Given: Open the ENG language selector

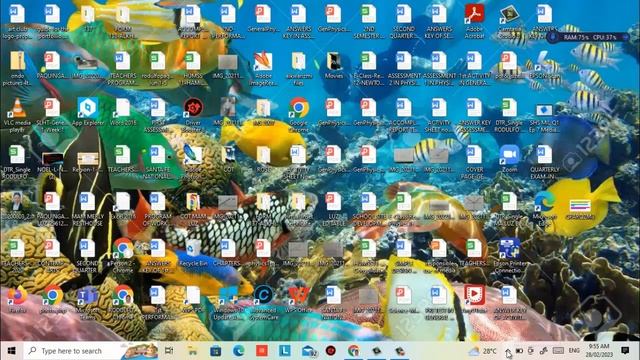Looking at the screenshot, I should point(574,351).
